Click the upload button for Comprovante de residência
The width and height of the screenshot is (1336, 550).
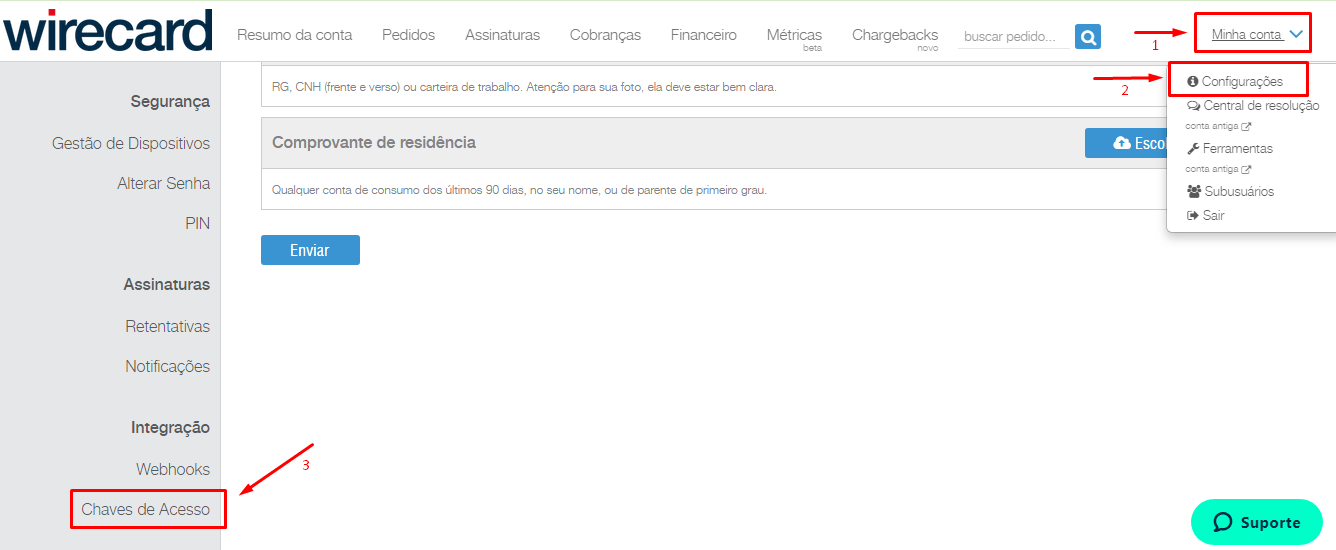[x=1126, y=143]
